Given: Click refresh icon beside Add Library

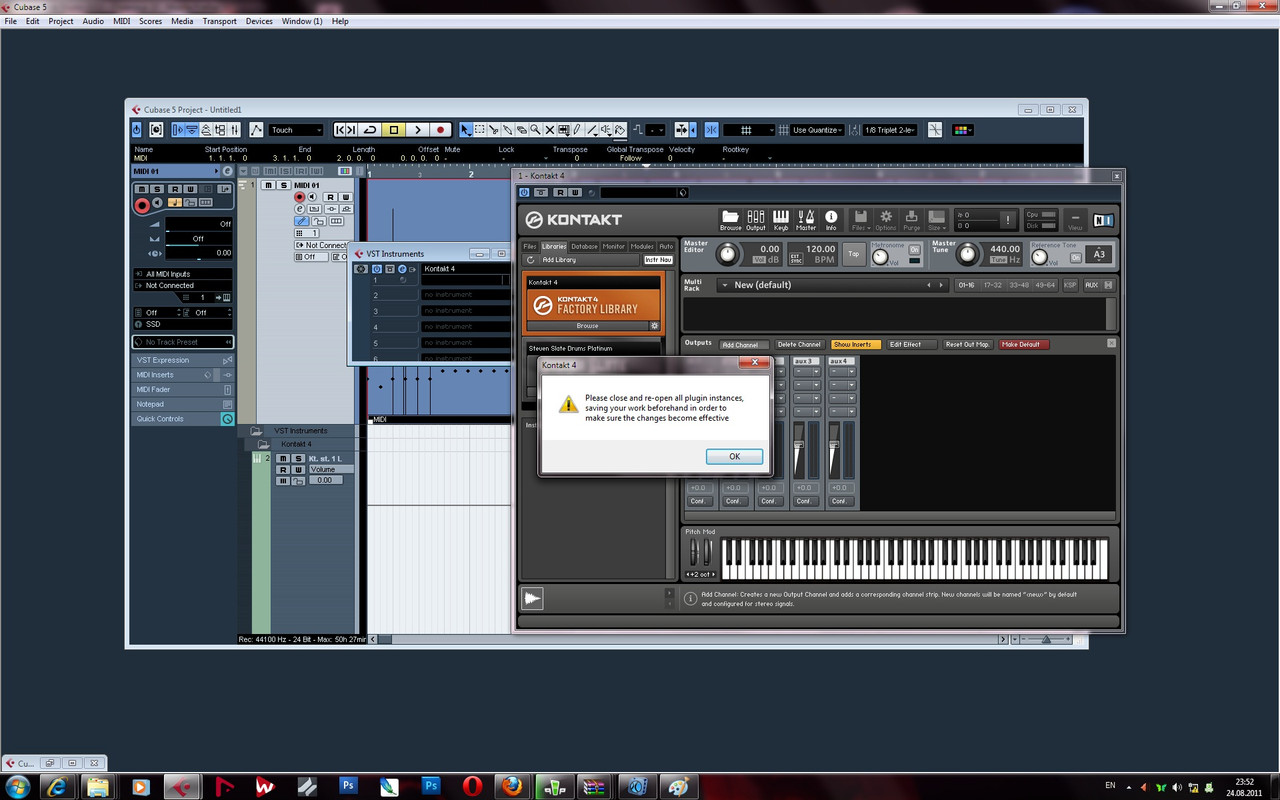Looking at the screenshot, I should click(531, 260).
